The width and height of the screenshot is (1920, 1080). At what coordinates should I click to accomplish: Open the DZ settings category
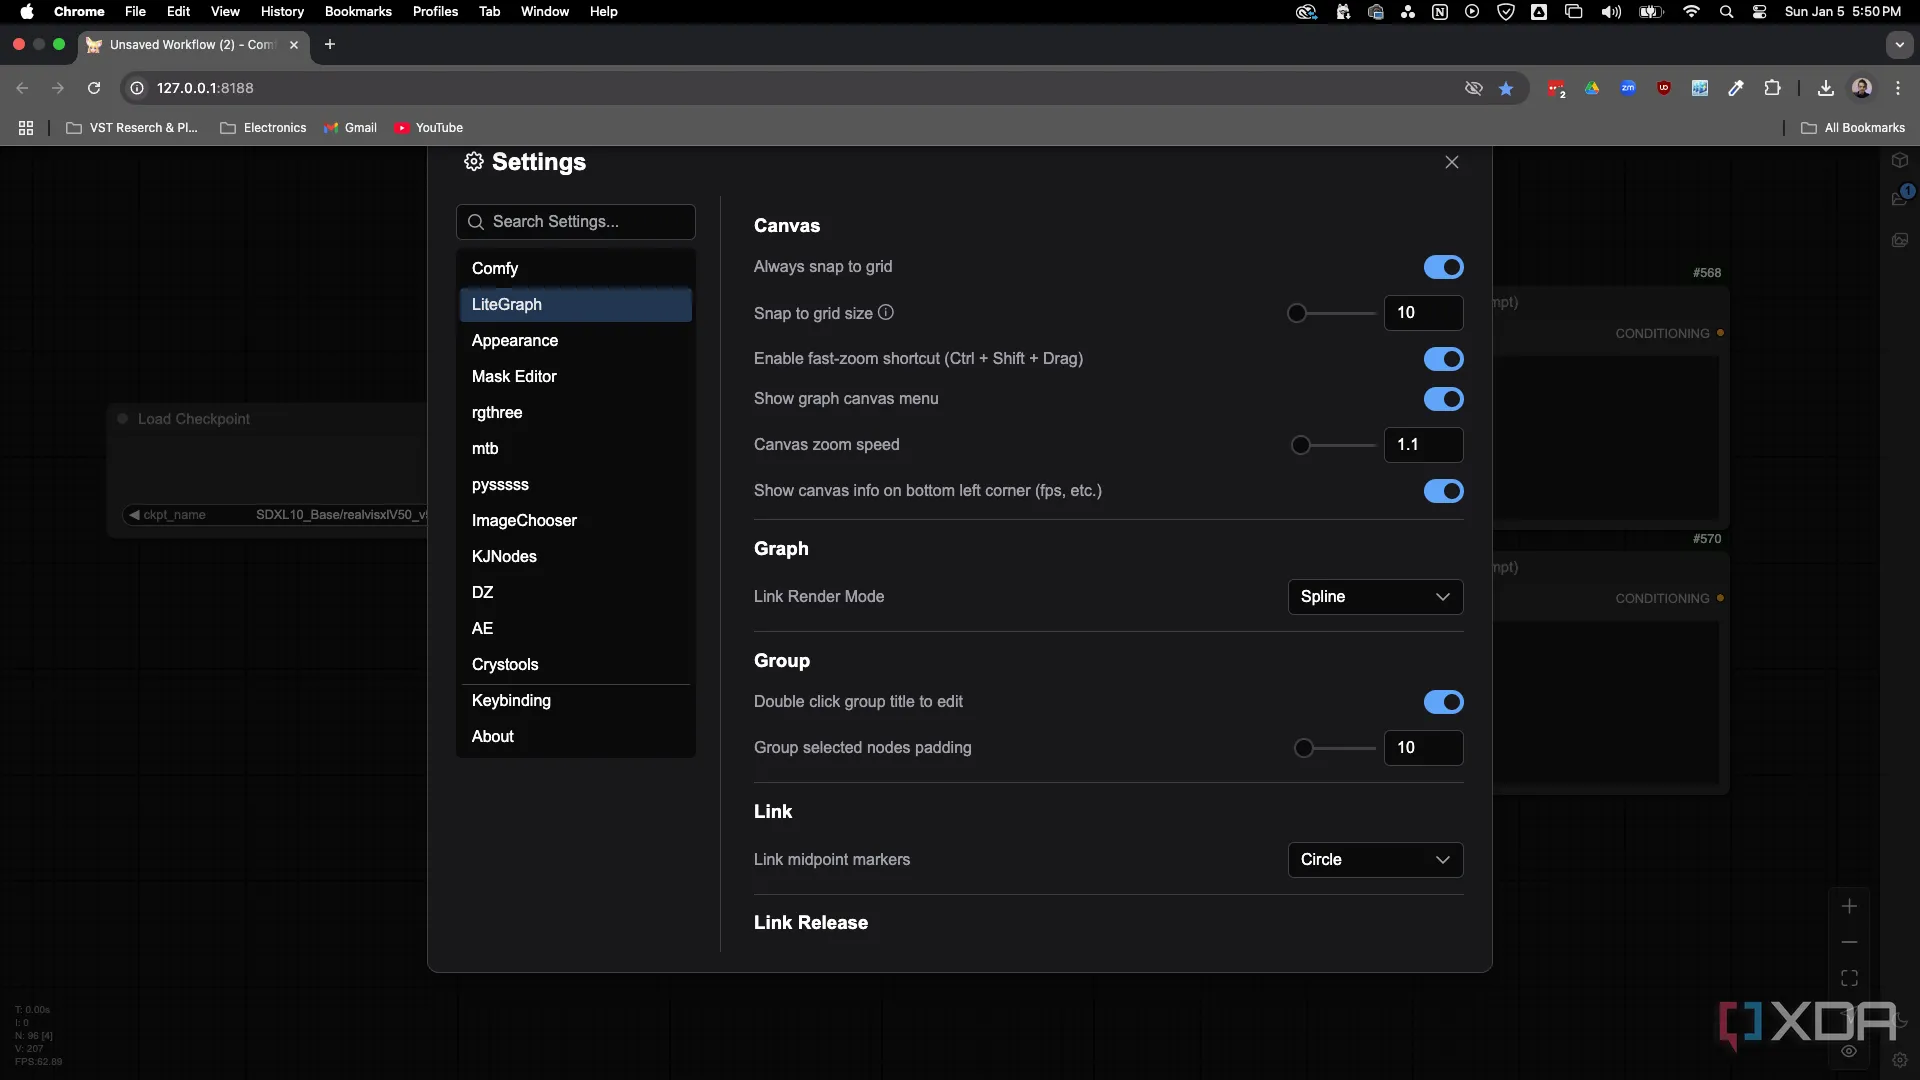[576, 592]
